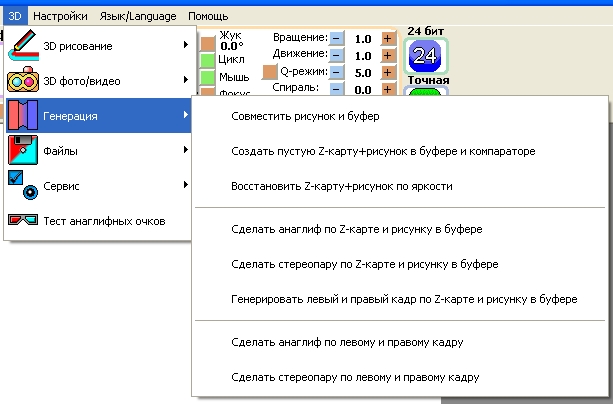The height and width of the screenshot is (404, 613).
Task: Toggle the Цикл green square
Action: (x=208, y=60)
